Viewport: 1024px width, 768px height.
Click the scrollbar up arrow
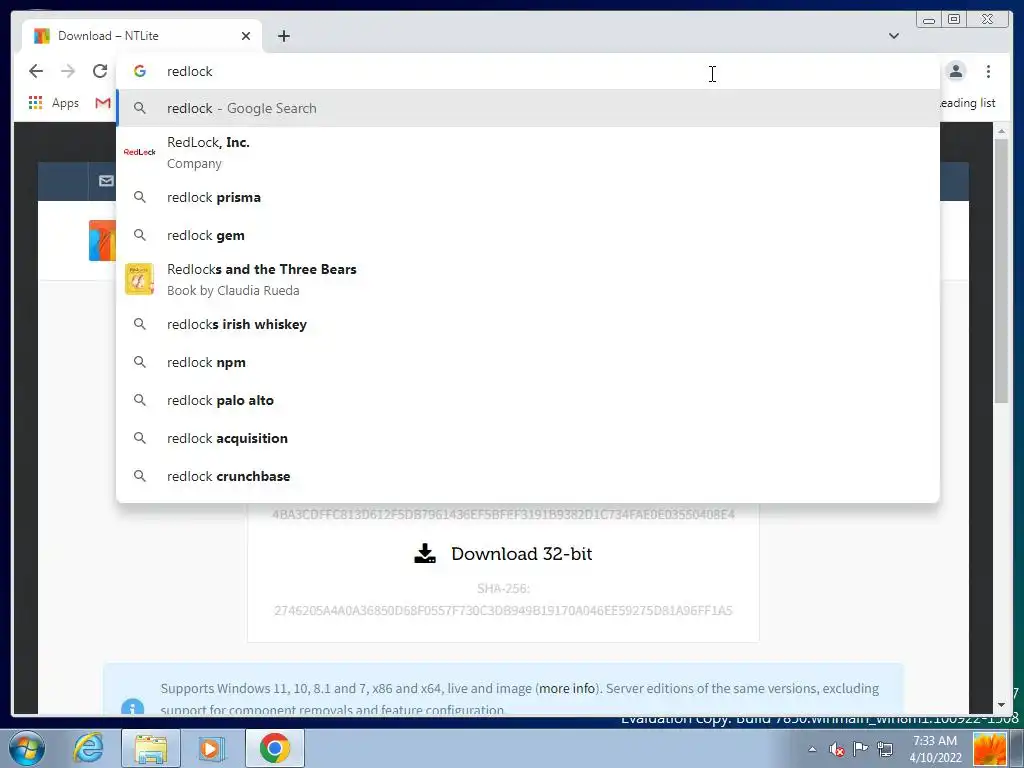[1001, 131]
